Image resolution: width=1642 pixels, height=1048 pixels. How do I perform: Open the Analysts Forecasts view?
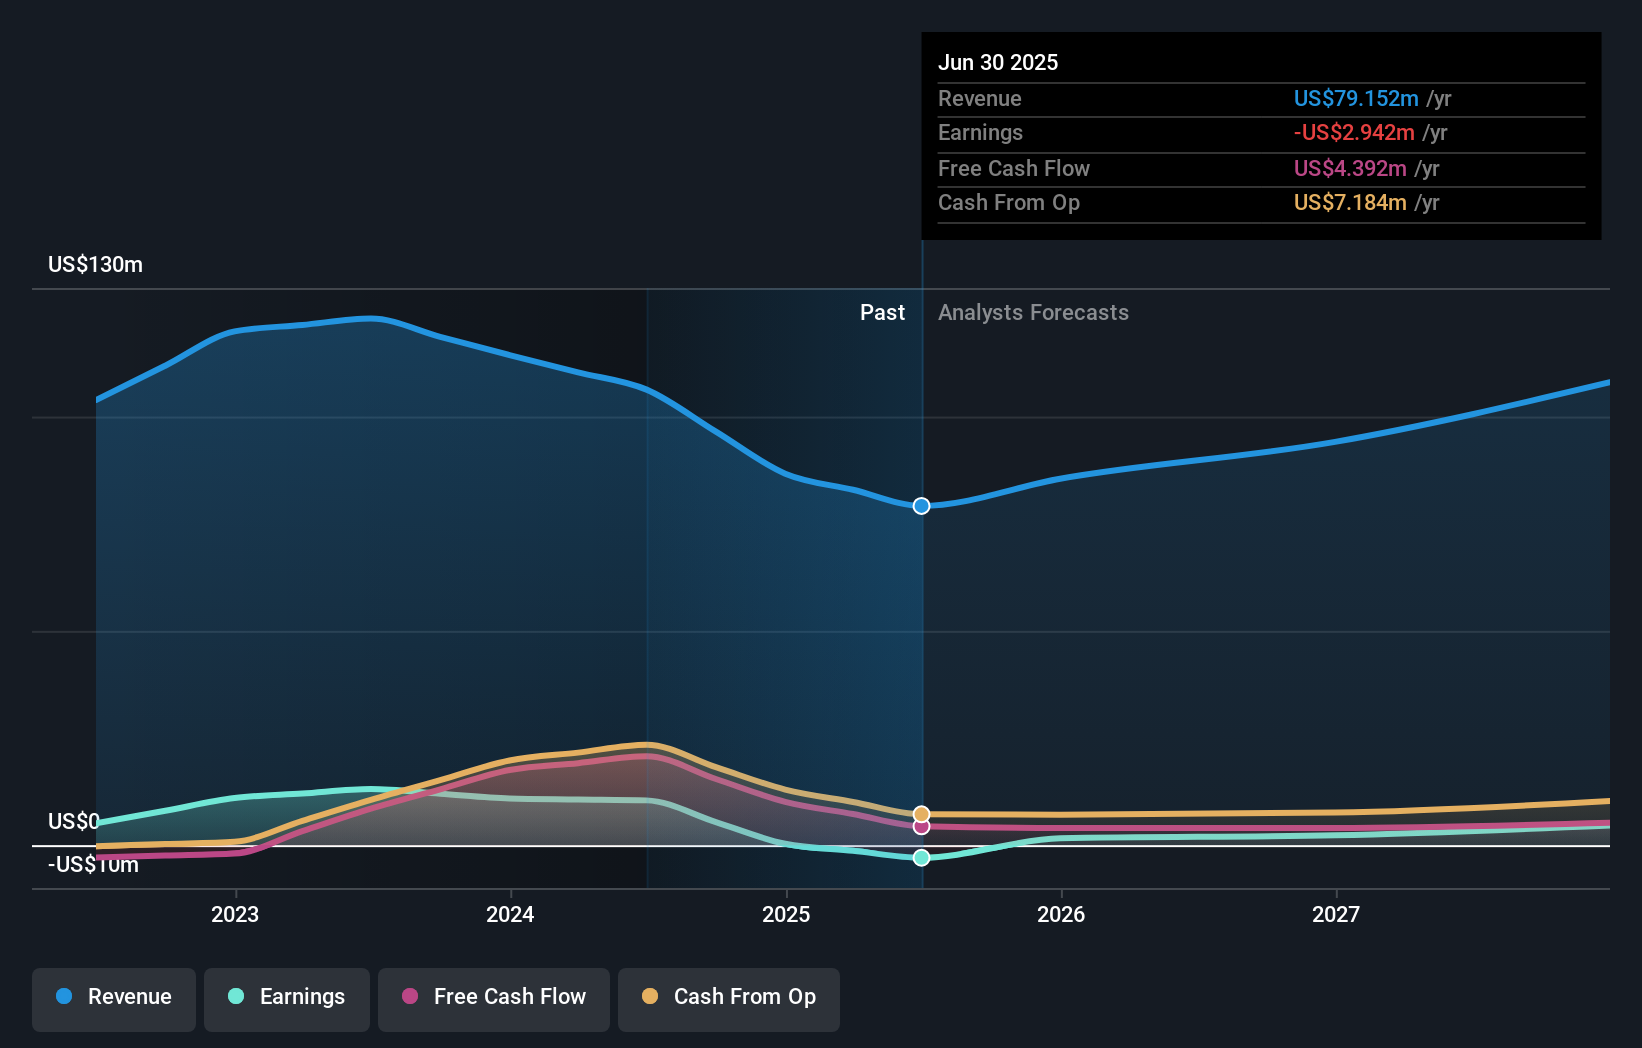coord(1033,312)
